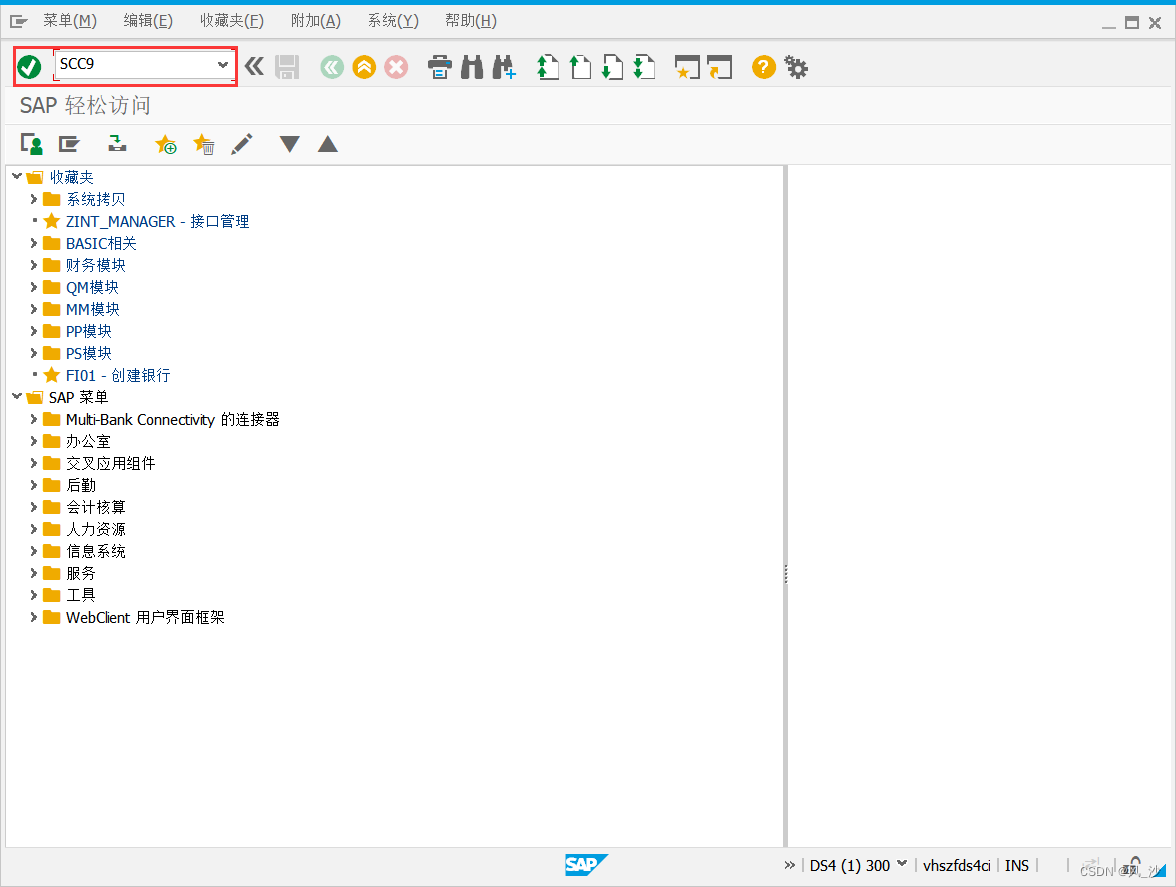The width and height of the screenshot is (1176, 887).
Task: Collapse the SAP 菜单 root node
Action: pyautogui.click(x=16, y=397)
